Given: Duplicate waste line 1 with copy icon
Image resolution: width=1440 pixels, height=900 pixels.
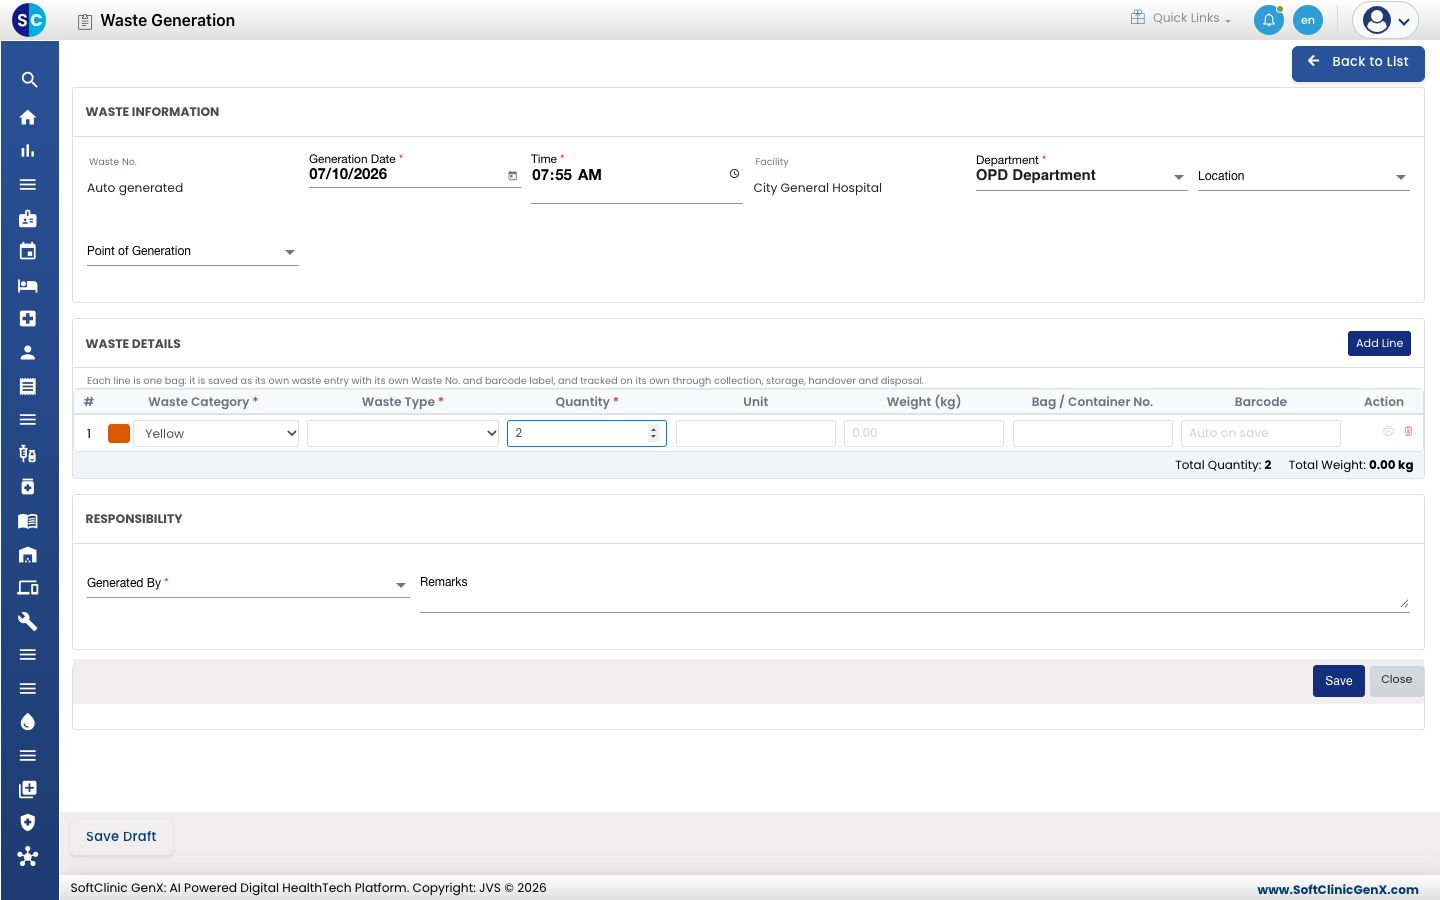Looking at the screenshot, I should 1389,431.
